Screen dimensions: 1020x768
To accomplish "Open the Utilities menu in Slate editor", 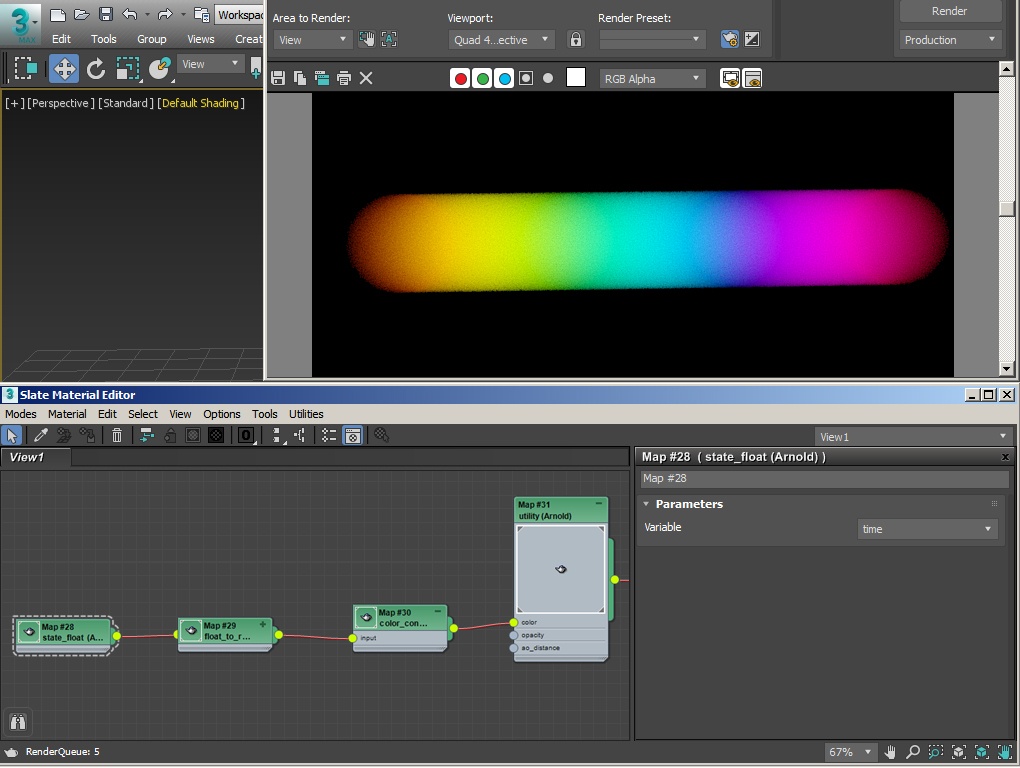I will [306, 414].
